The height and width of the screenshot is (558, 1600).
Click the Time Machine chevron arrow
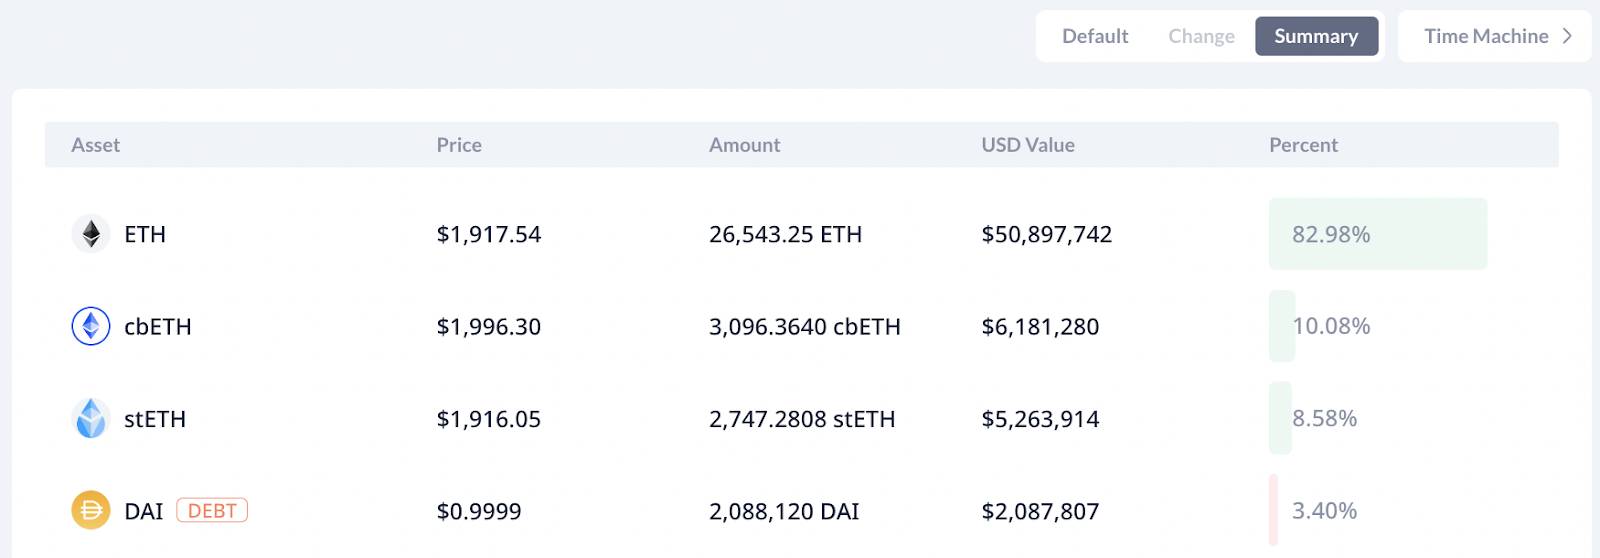point(1567,36)
